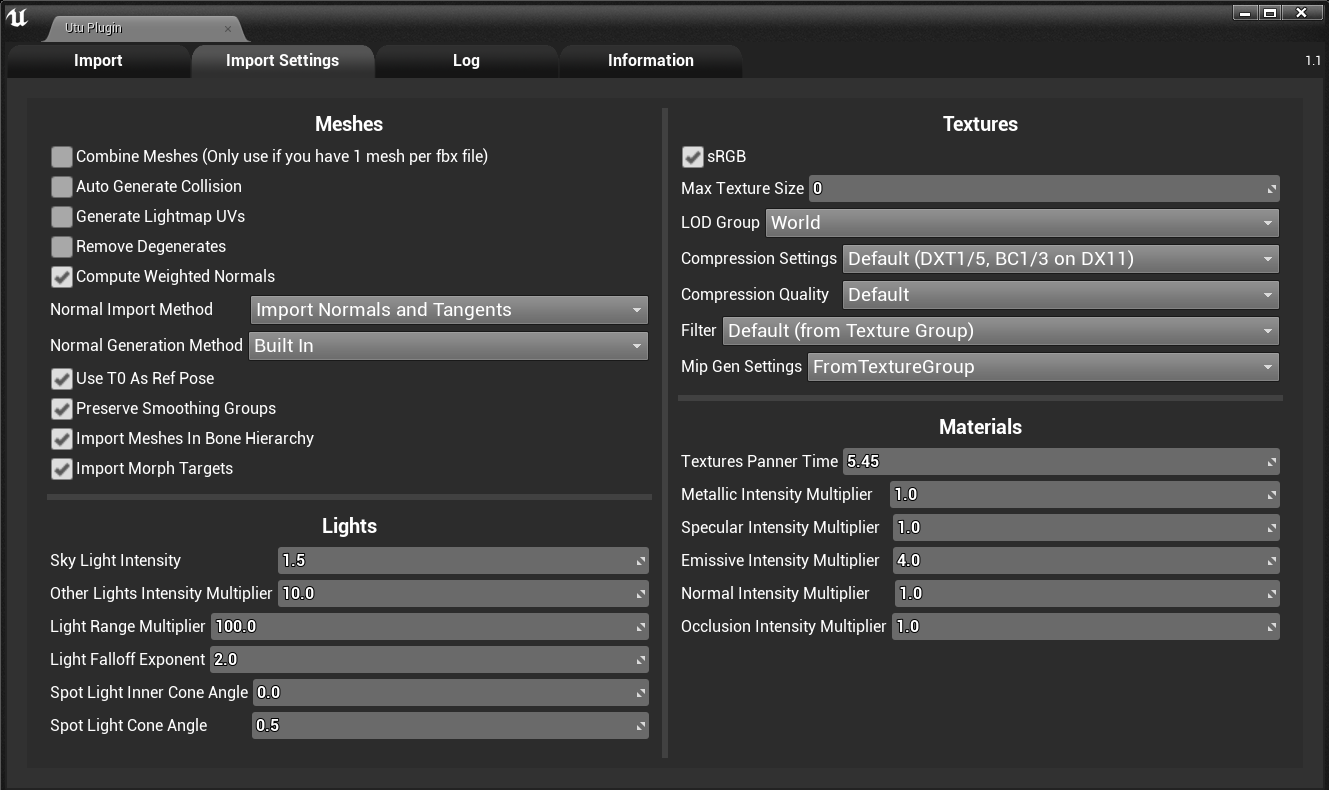The width and height of the screenshot is (1329, 790).
Task: Click the drag arrow icon on Occlusion Intensity Multiplier
Action: point(1270,626)
